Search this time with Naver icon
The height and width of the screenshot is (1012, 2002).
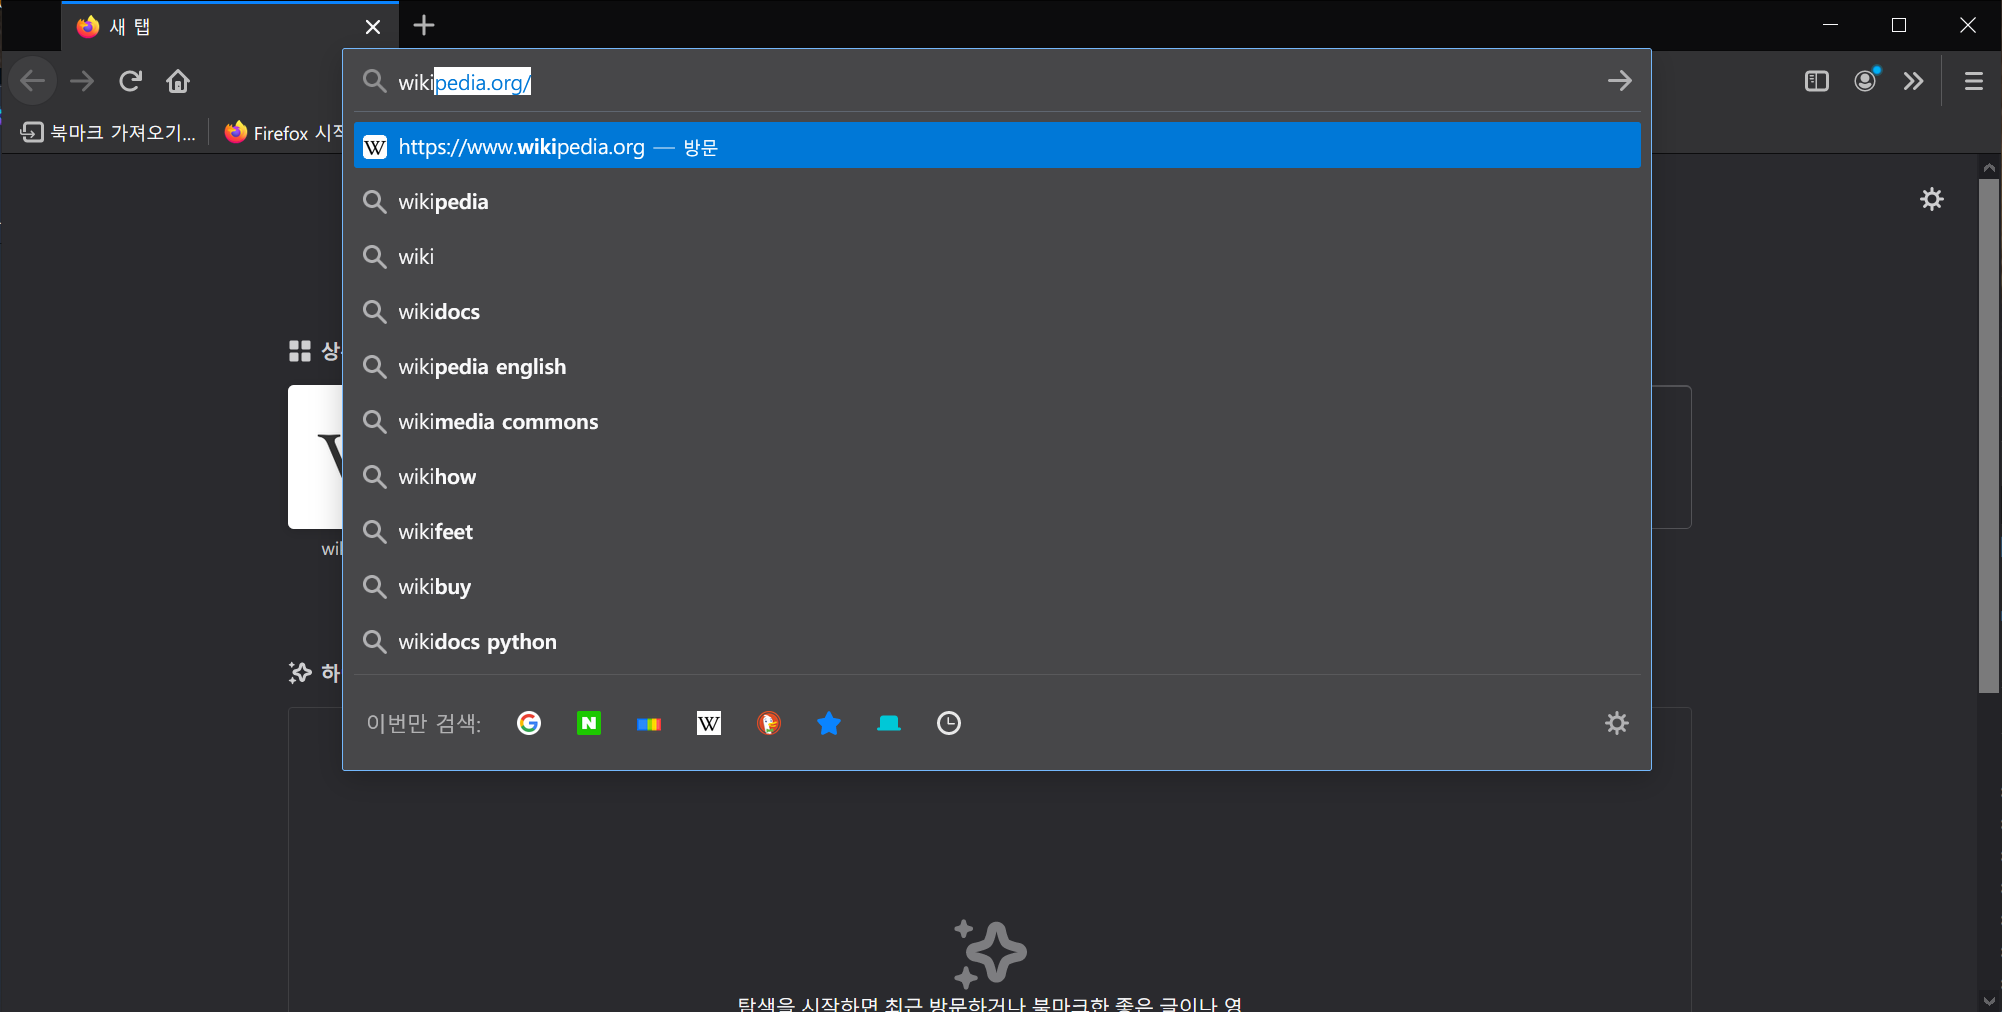(589, 723)
